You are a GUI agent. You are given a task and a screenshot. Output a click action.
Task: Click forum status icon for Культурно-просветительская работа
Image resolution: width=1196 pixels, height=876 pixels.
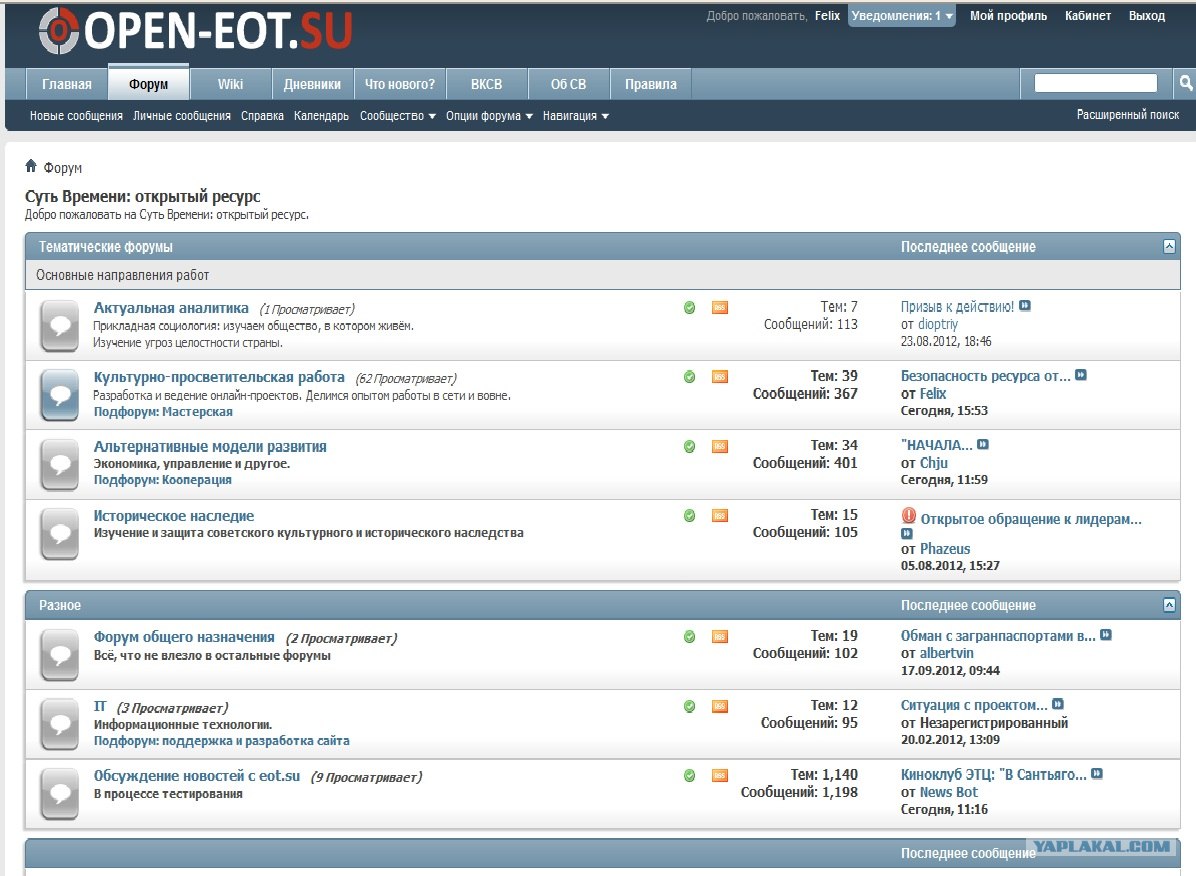pos(60,395)
